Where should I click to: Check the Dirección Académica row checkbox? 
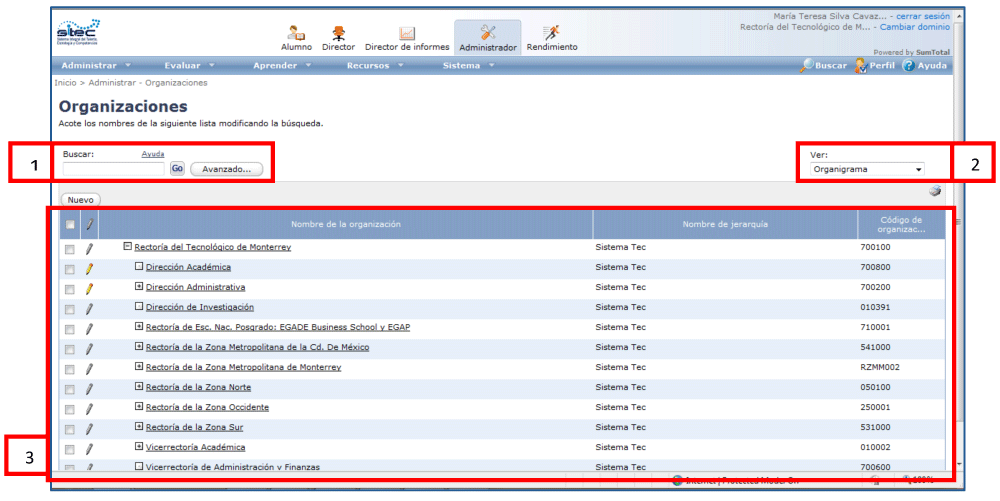[x=70, y=270]
